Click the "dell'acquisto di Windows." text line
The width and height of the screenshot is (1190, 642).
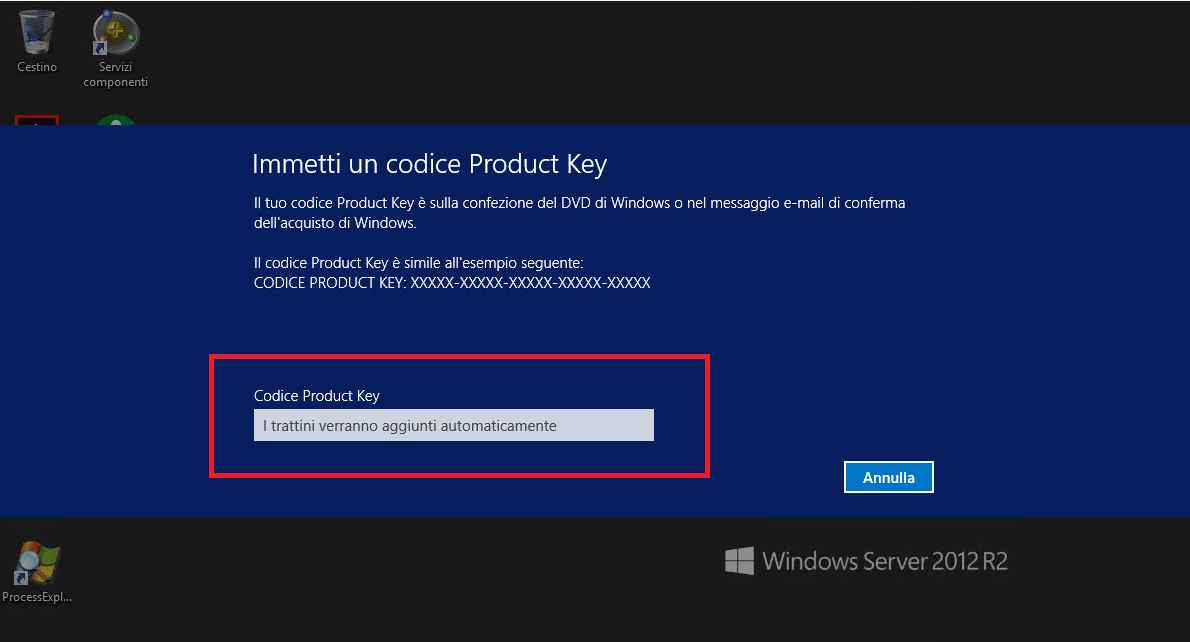(335, 223)
